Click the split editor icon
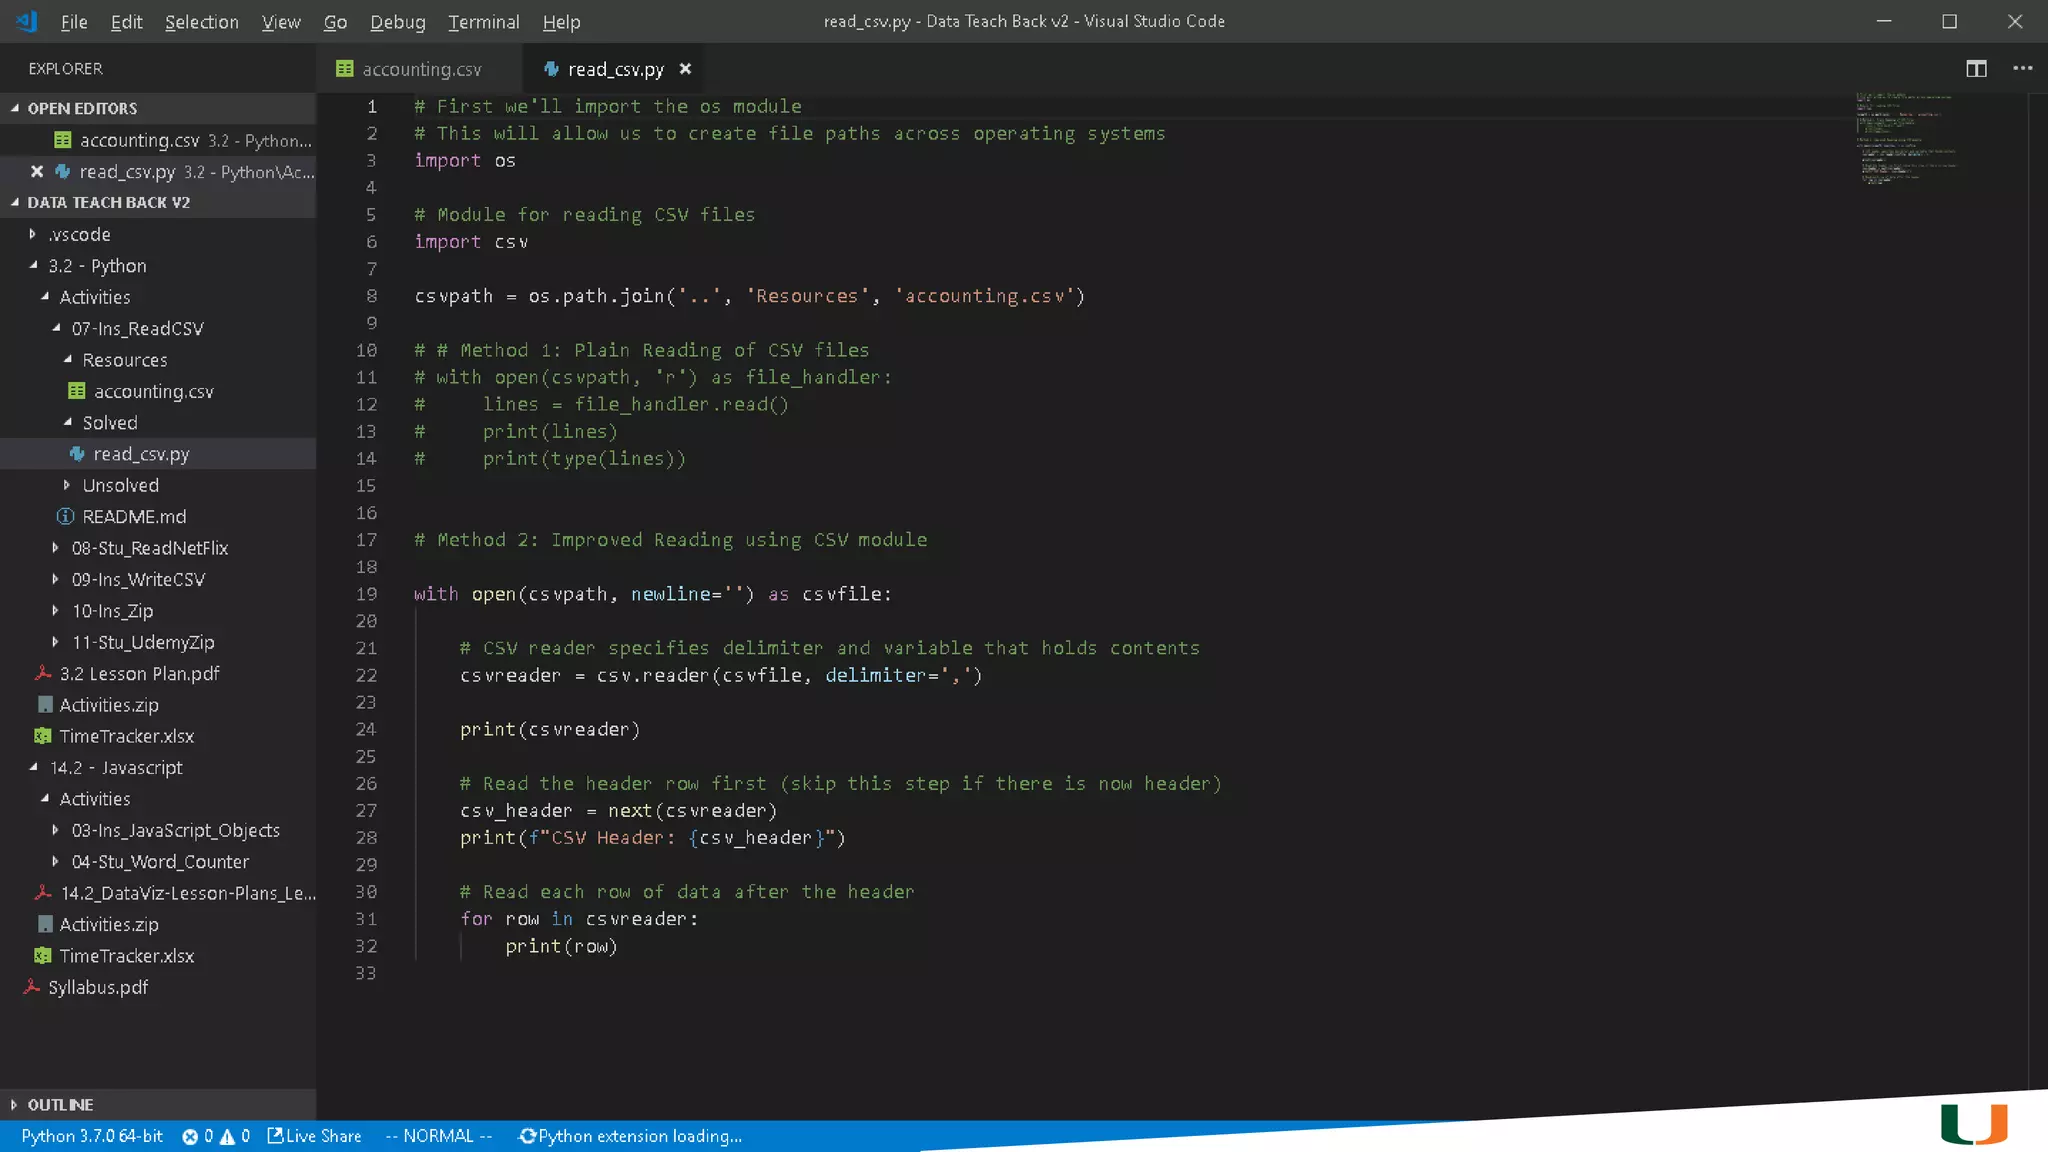 point(1976,68)
